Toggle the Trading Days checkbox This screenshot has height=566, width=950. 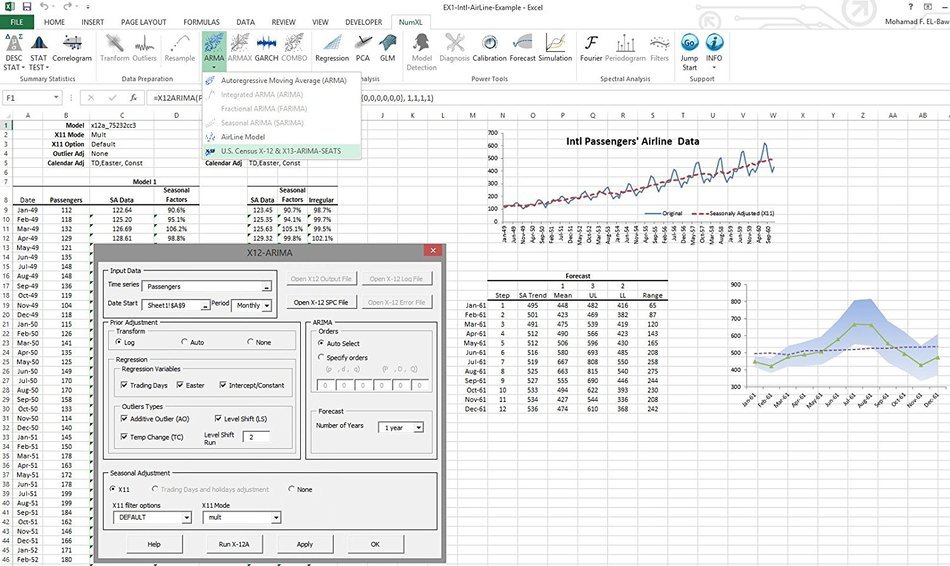click(144, 385)
